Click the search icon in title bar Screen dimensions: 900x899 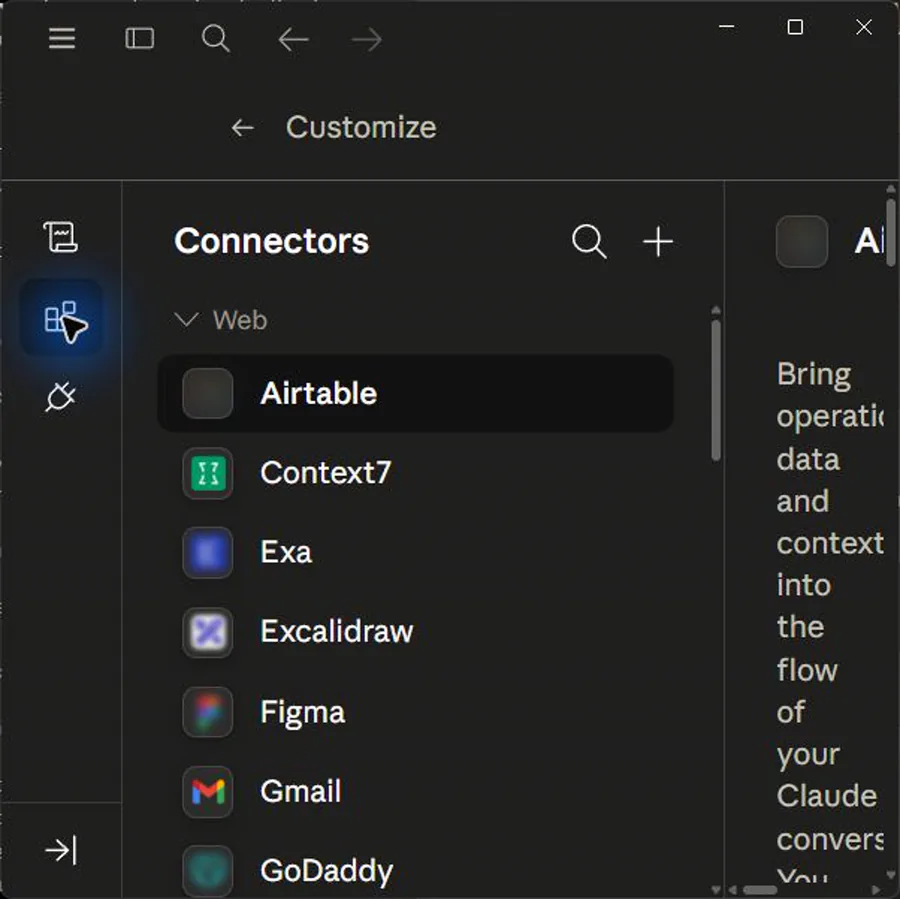click(216, 38)
